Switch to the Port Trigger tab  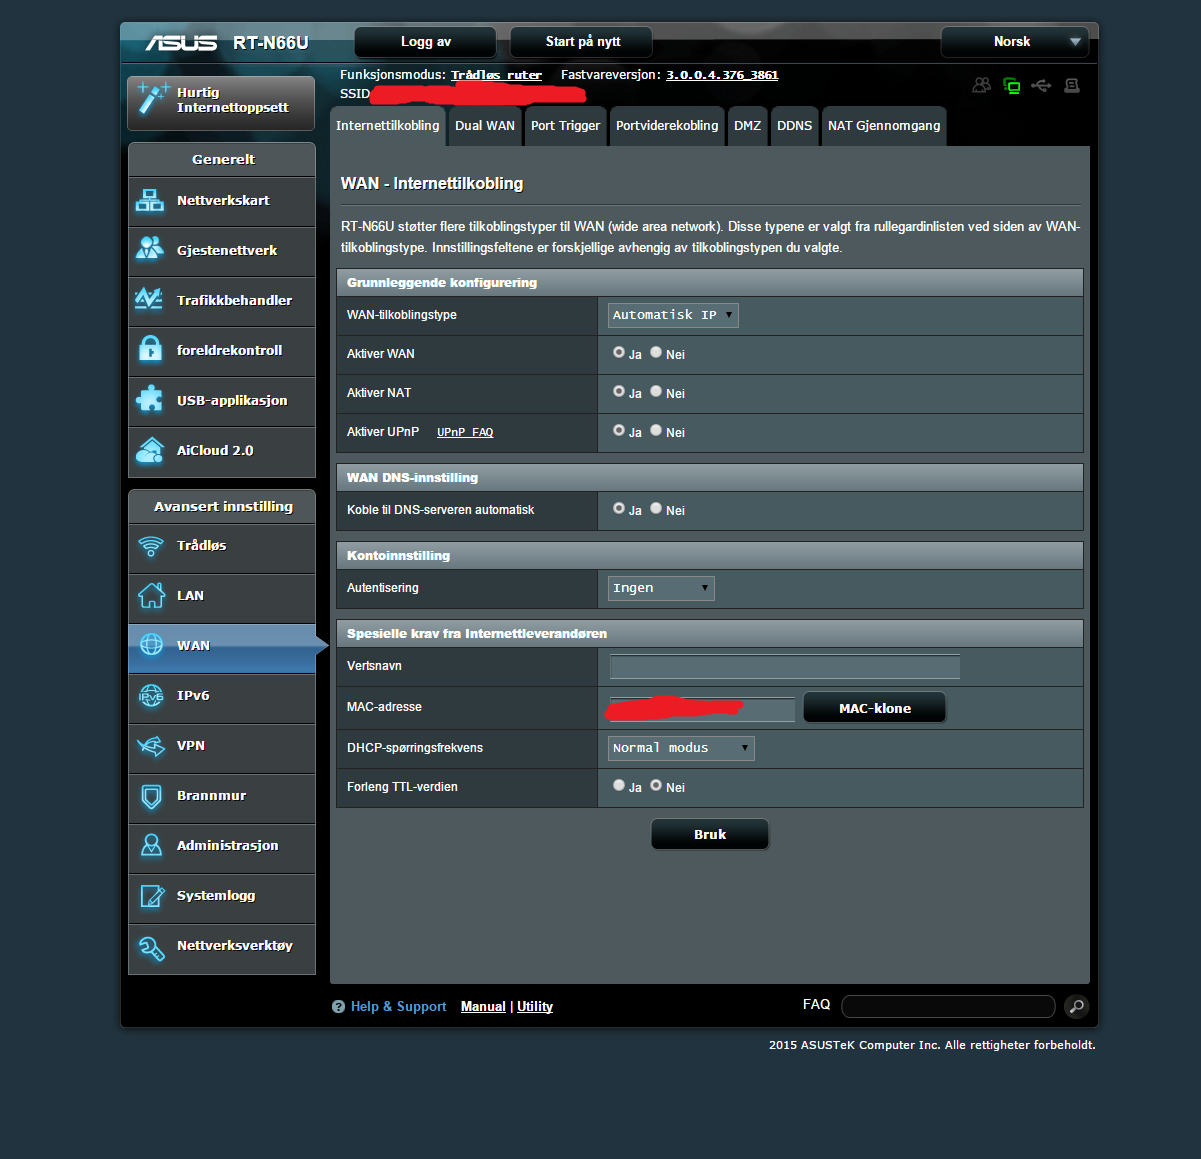tap(565, 126)
